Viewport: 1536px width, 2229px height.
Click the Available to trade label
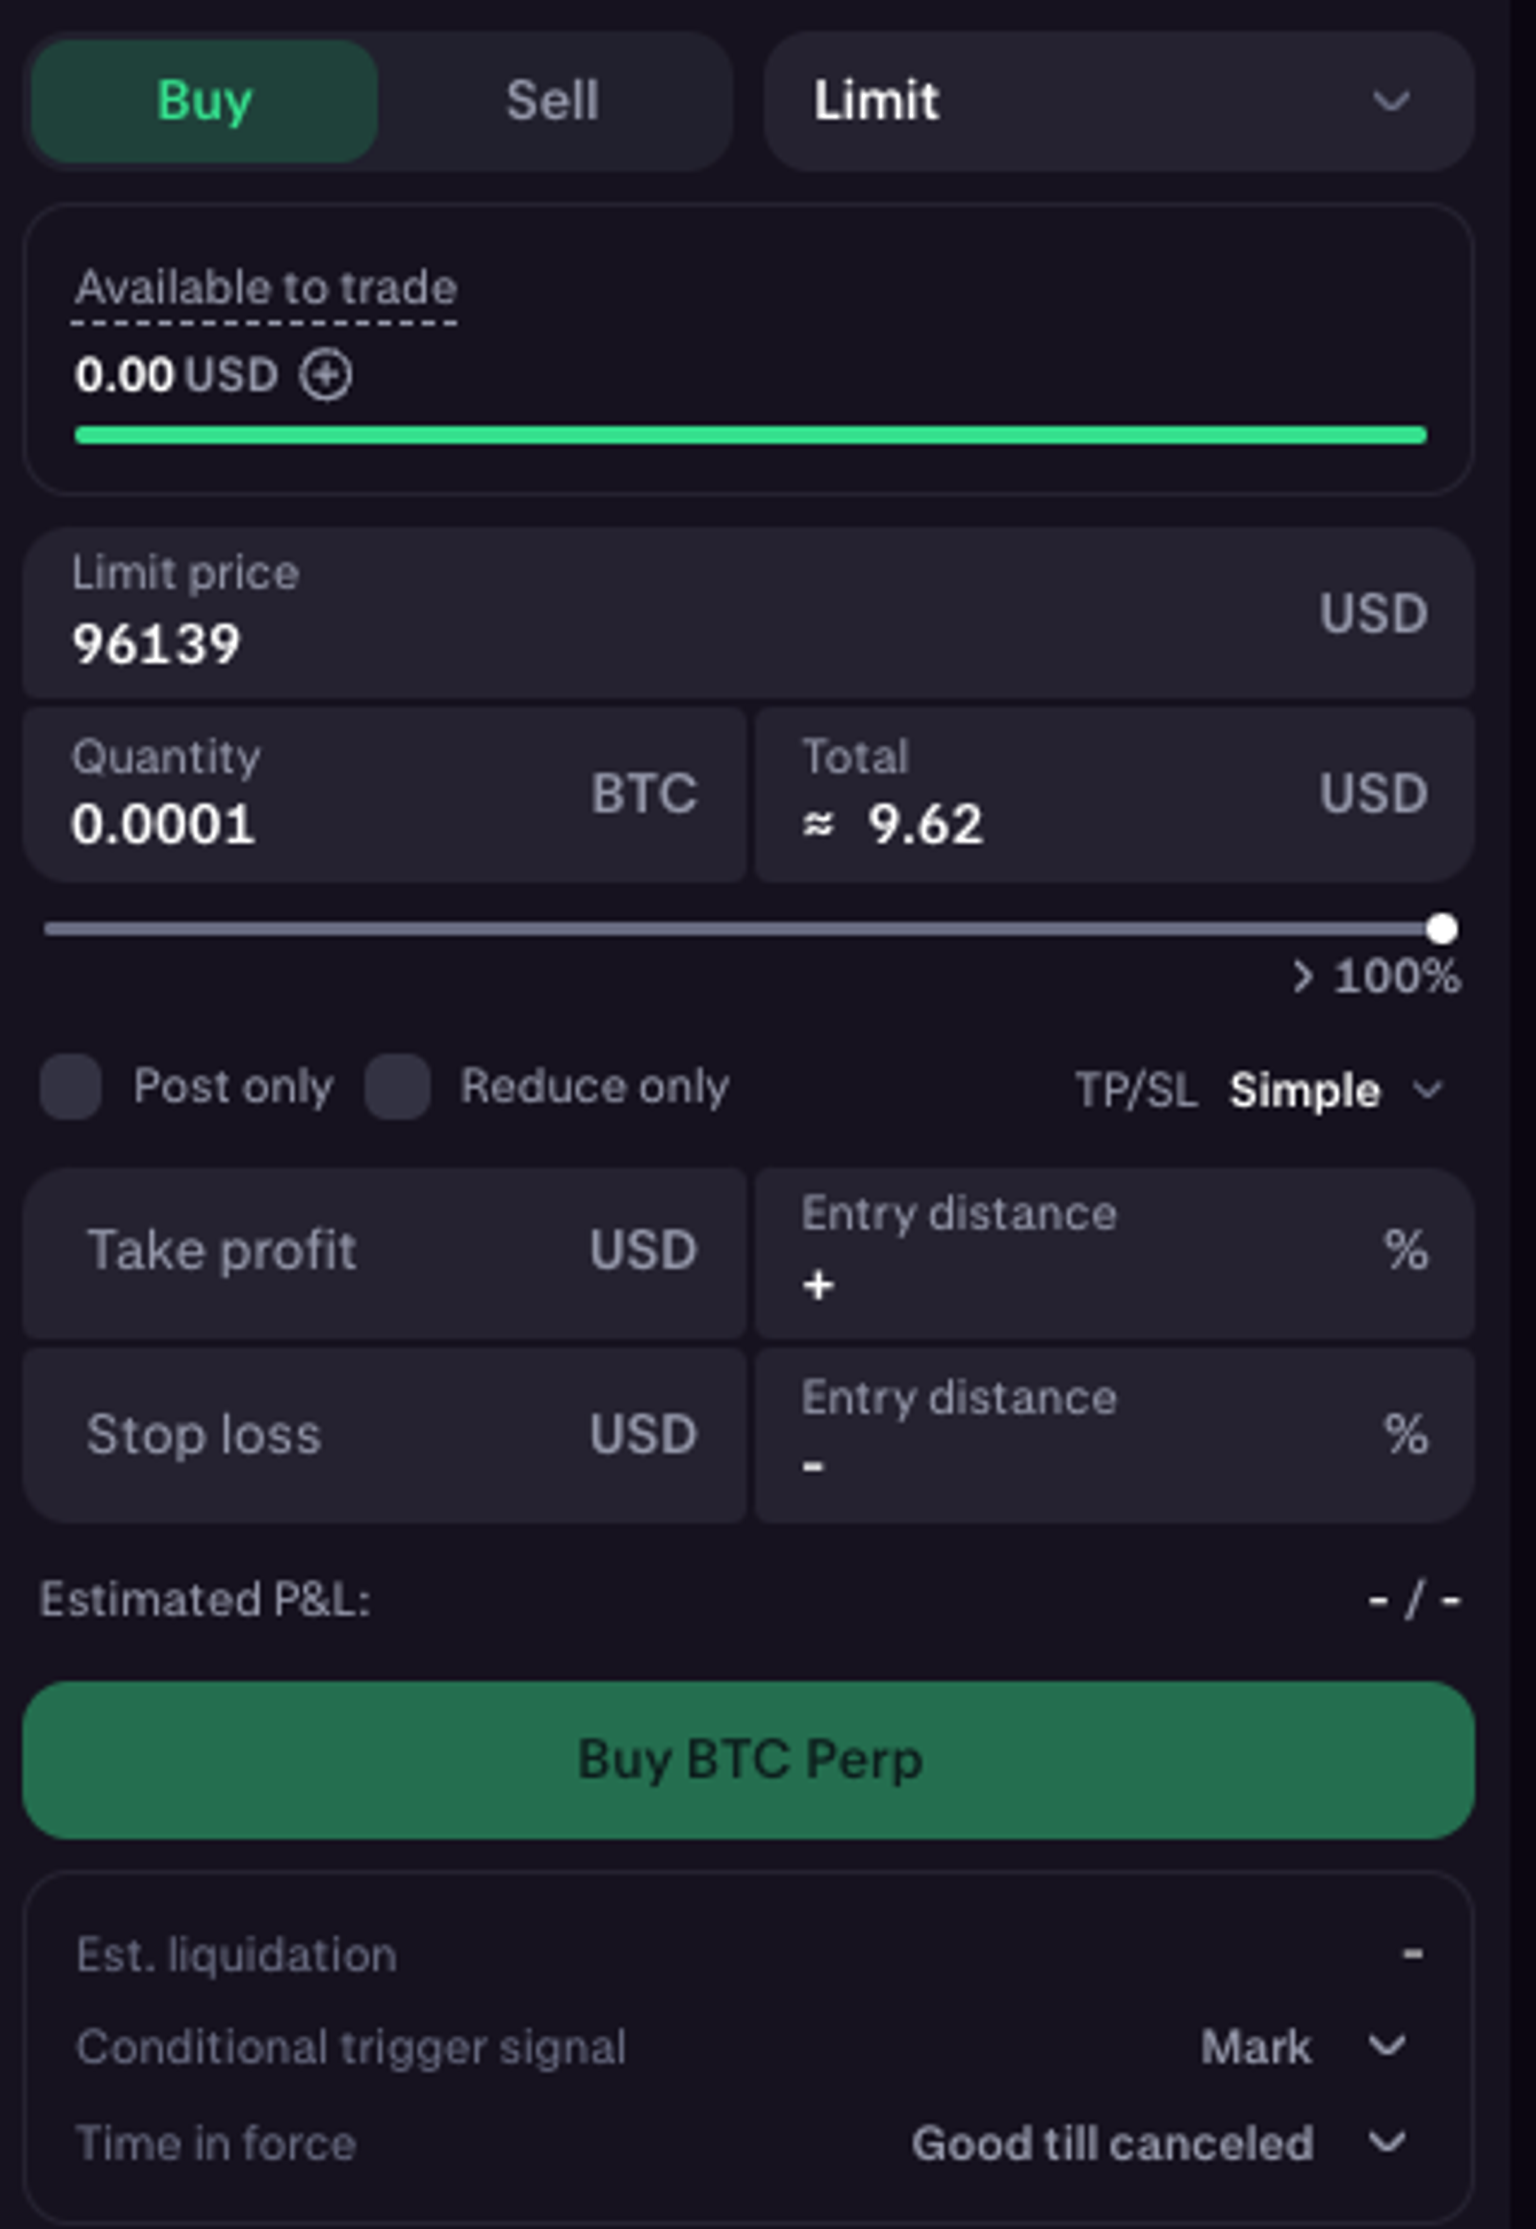(265, 288)
